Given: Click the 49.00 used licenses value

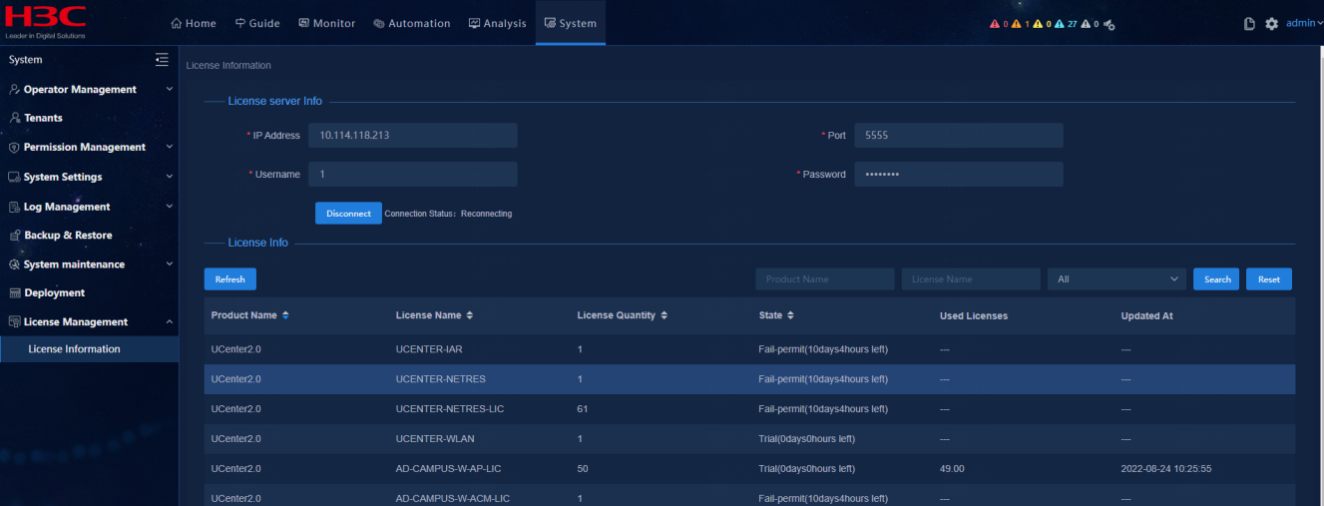Looking at the screenshot, I should pos(952,469).
